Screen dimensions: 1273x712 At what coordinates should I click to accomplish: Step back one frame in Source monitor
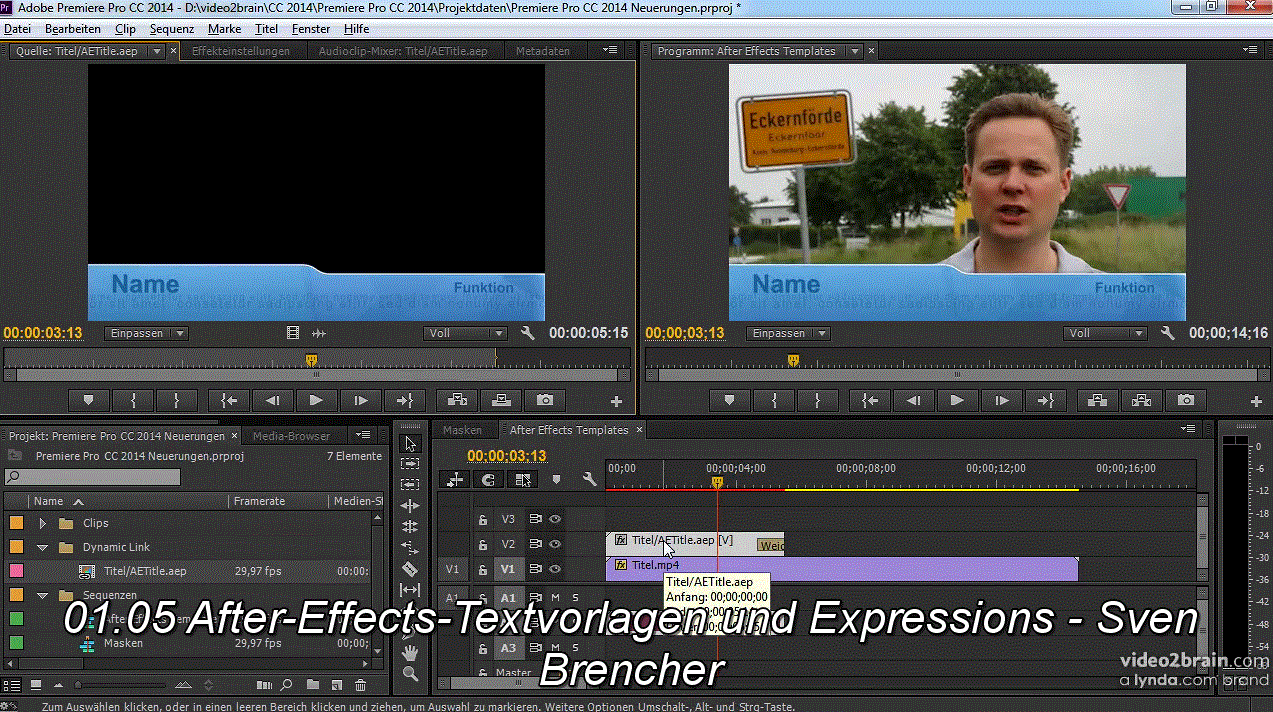(x=273, y=400)
